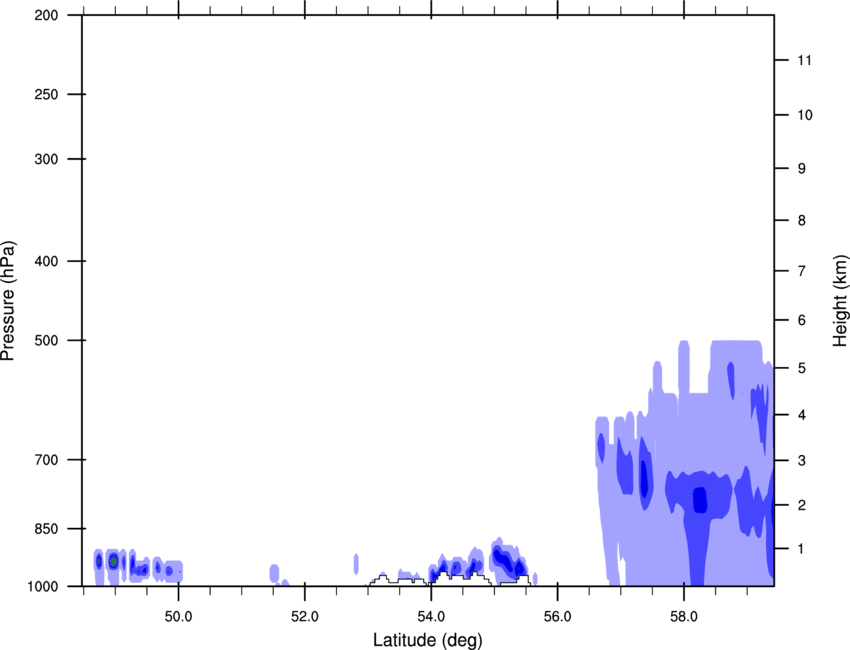Image resolution: width=850 pixels, height=650 pixels.
Task: Click the 8 km height label
Action: click(x=802, y=221)
